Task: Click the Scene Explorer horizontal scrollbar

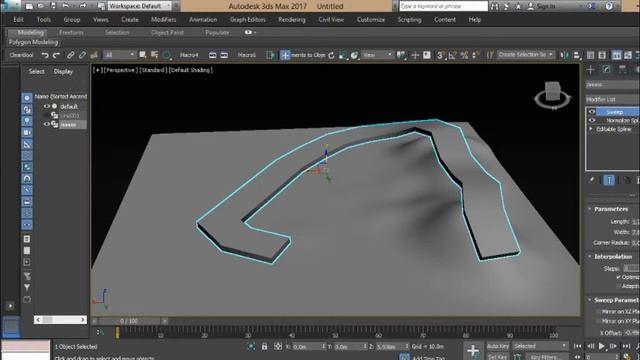Action: coord(60,320)
